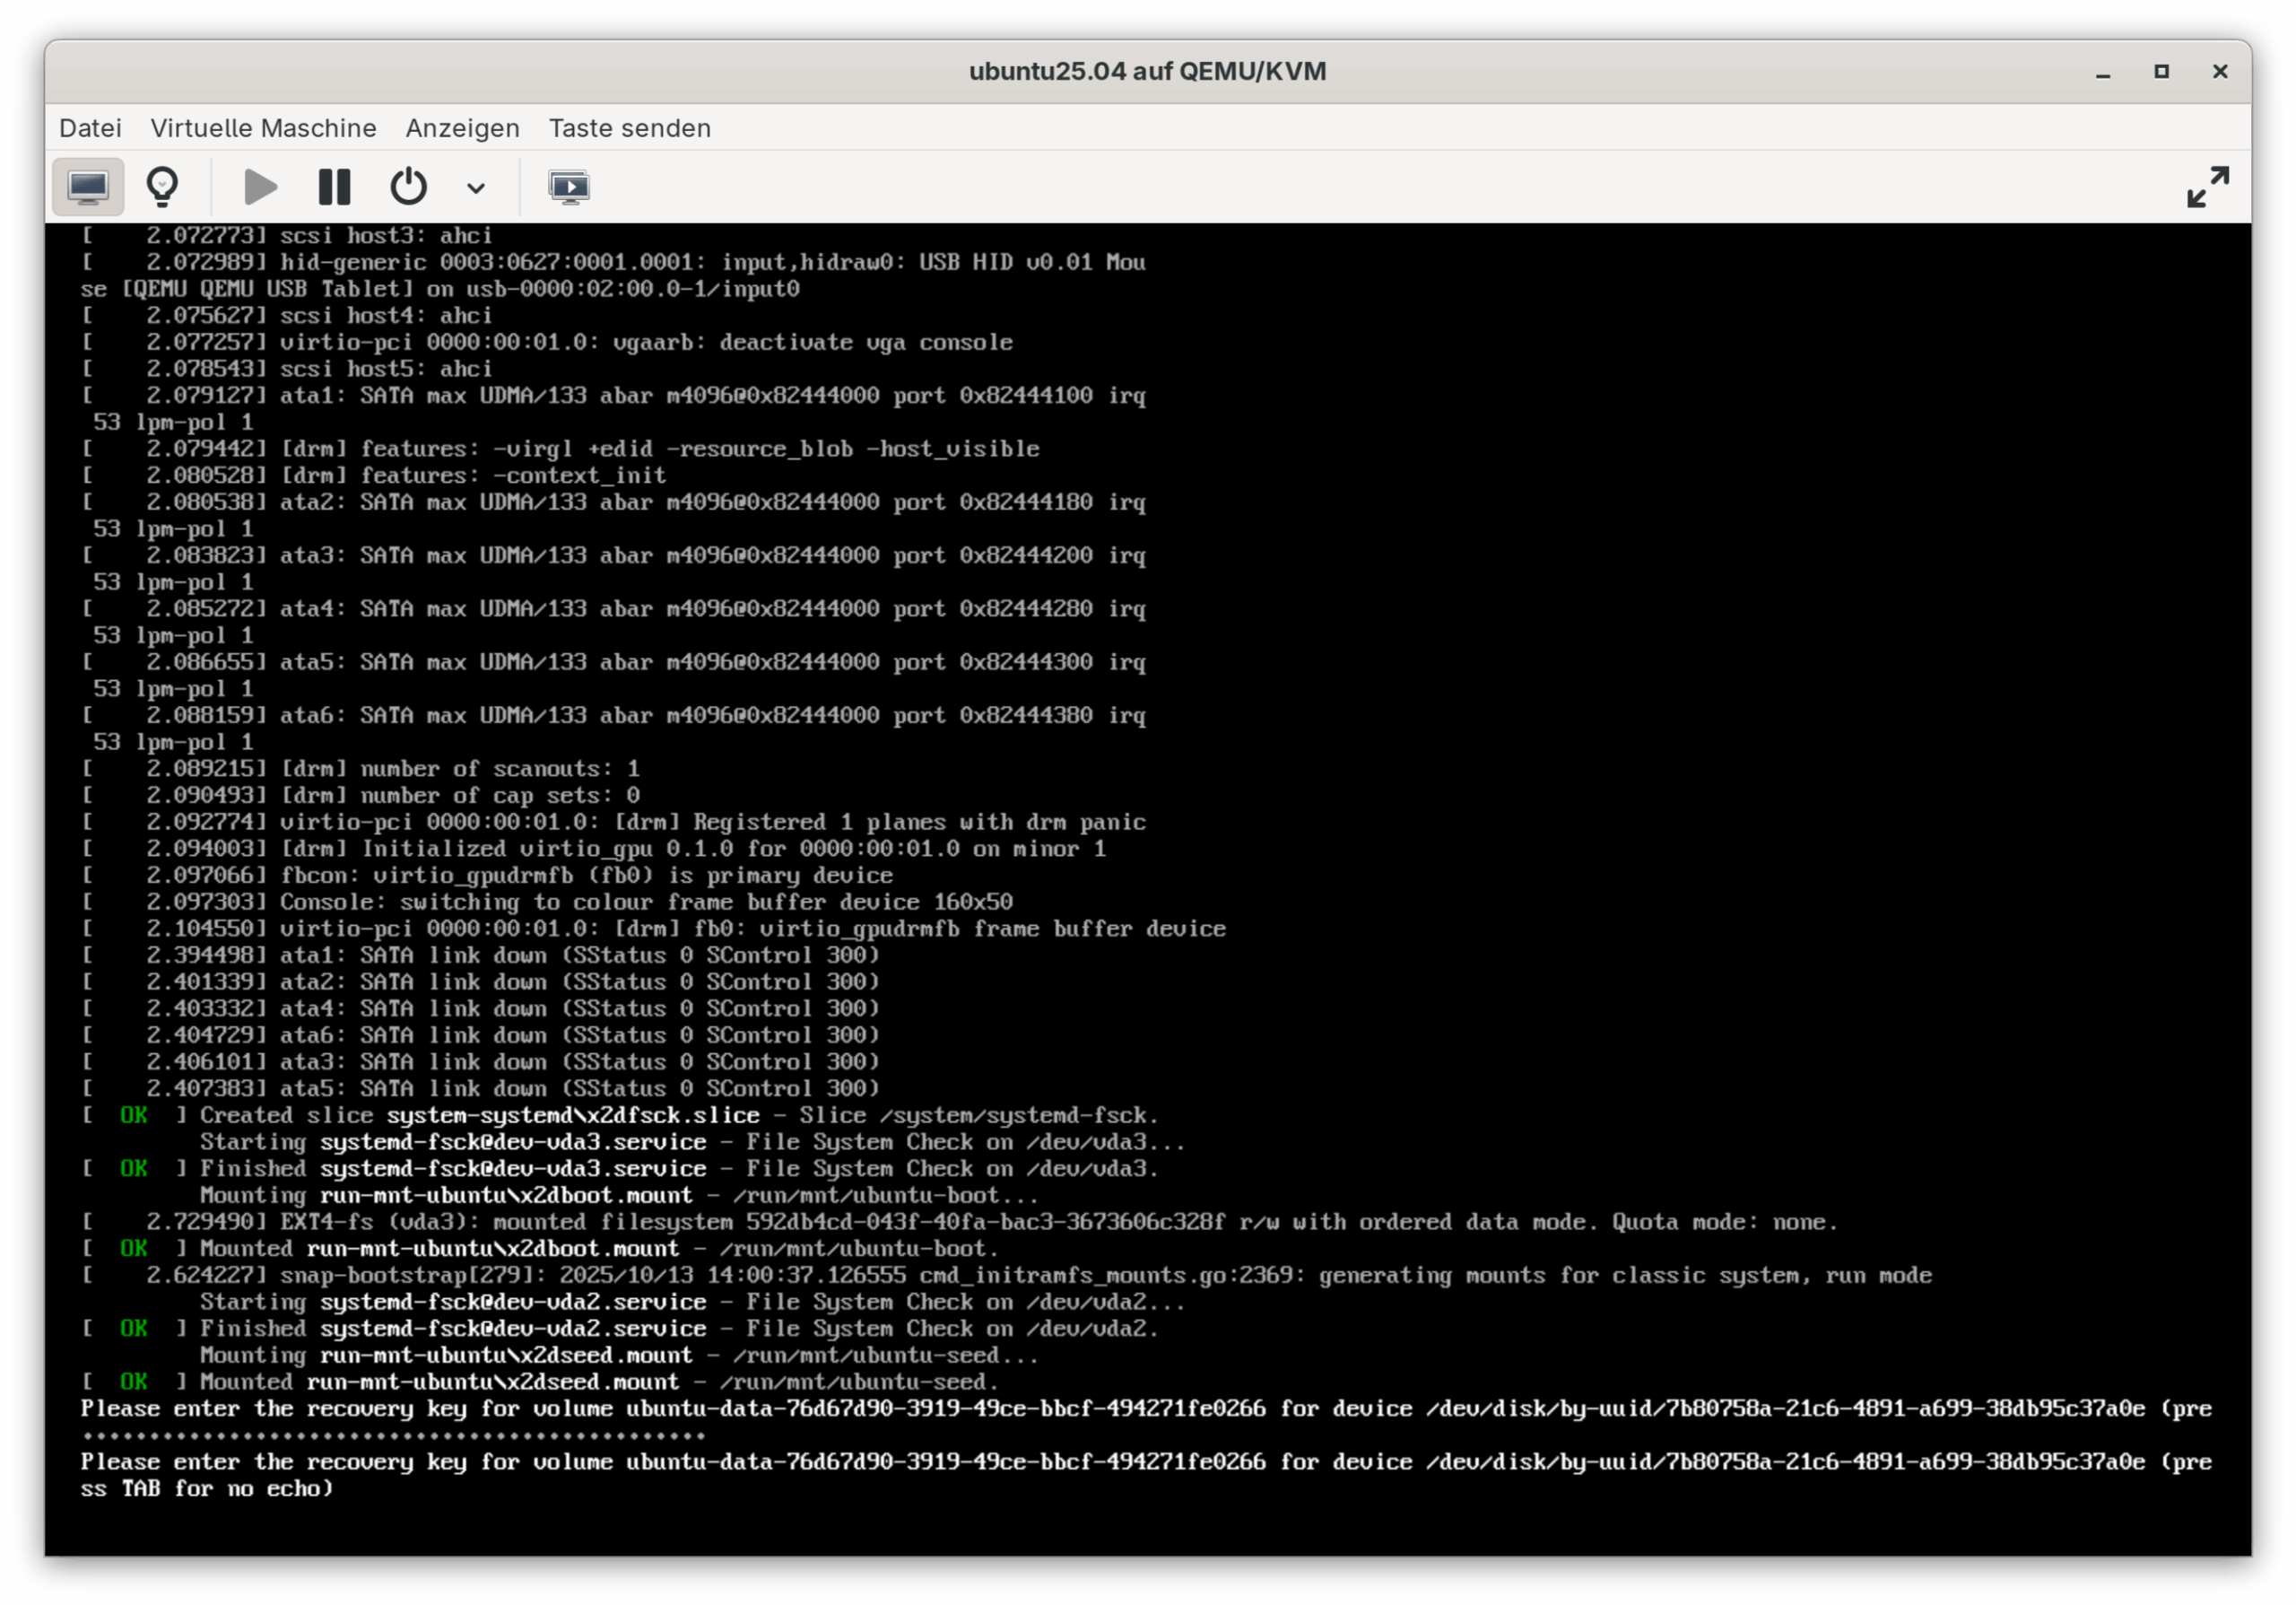Show virtual hardware details lightbulb icon
The height and width of the screenshot is (1605, 2296).
(162, 187)
